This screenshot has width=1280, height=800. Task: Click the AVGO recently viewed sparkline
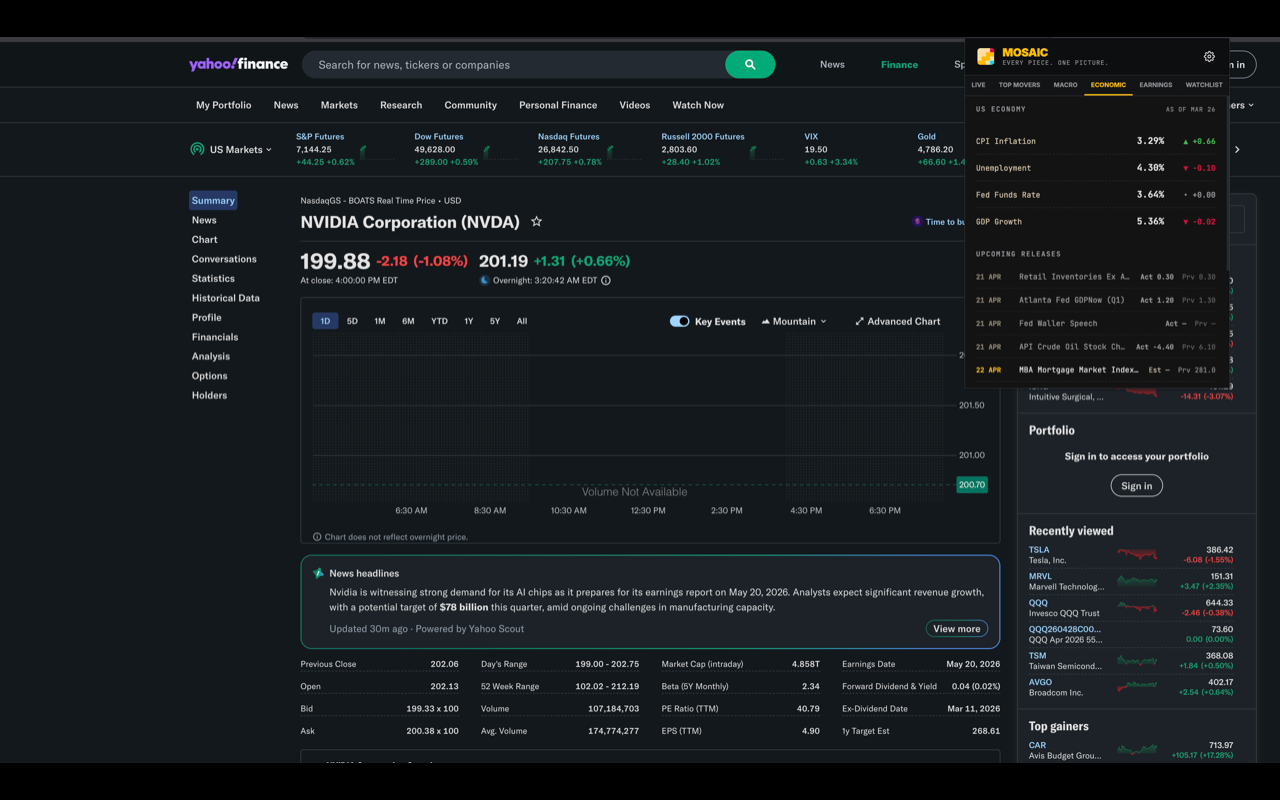coord(1137,687)
